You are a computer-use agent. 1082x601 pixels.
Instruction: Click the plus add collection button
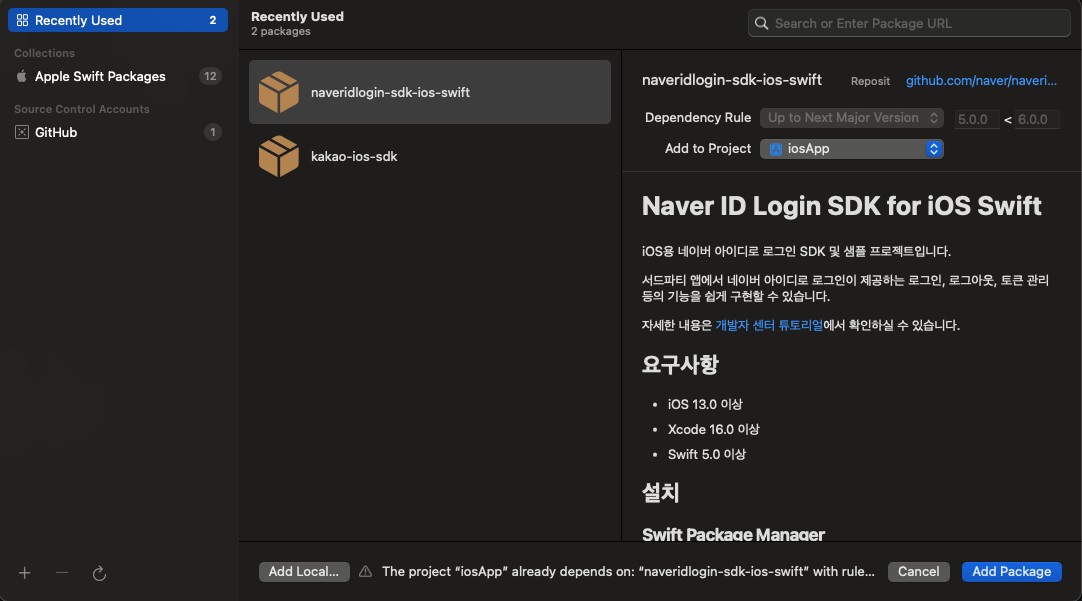25,573
